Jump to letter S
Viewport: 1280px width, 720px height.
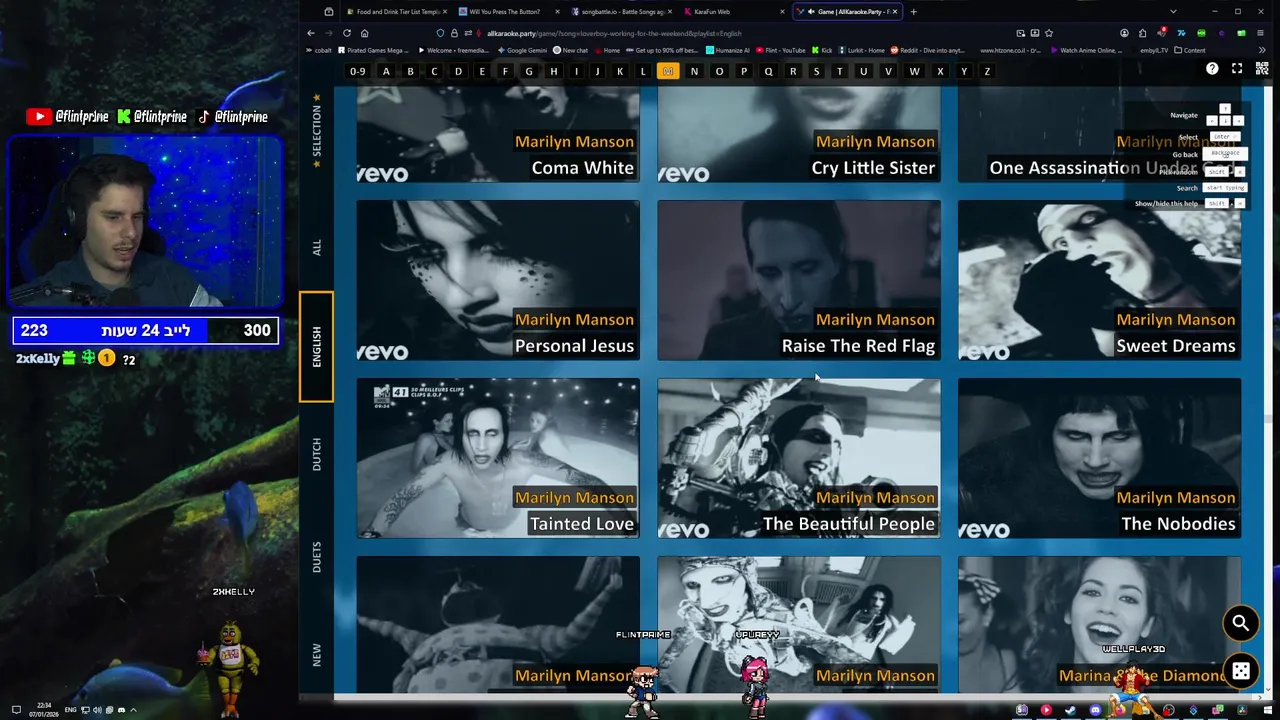816,71
